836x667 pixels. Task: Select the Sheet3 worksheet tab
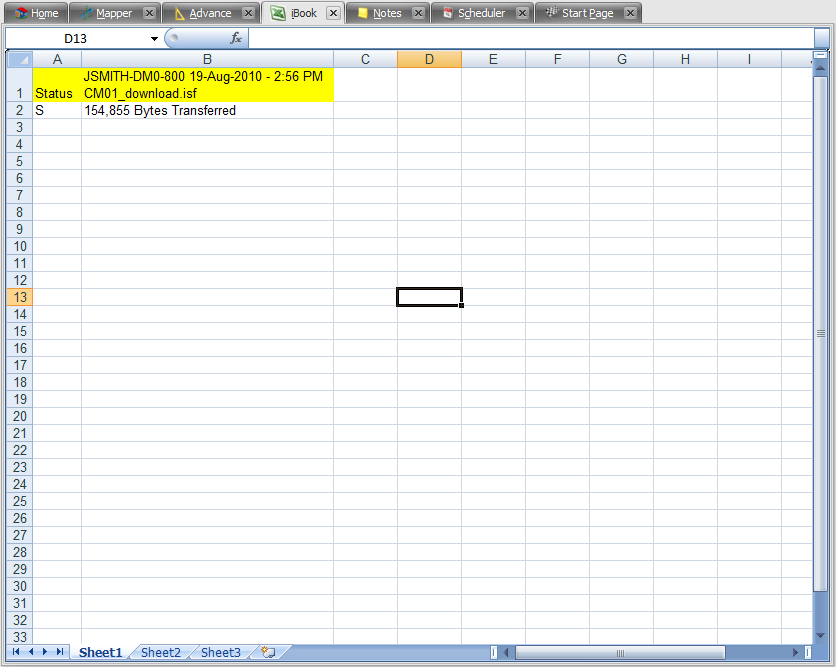(x=220, y=652)
